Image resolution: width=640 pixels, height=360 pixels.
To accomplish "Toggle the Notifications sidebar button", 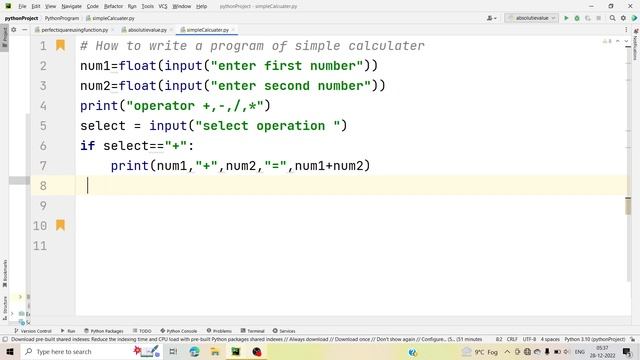I will click(x=636, y=44).
